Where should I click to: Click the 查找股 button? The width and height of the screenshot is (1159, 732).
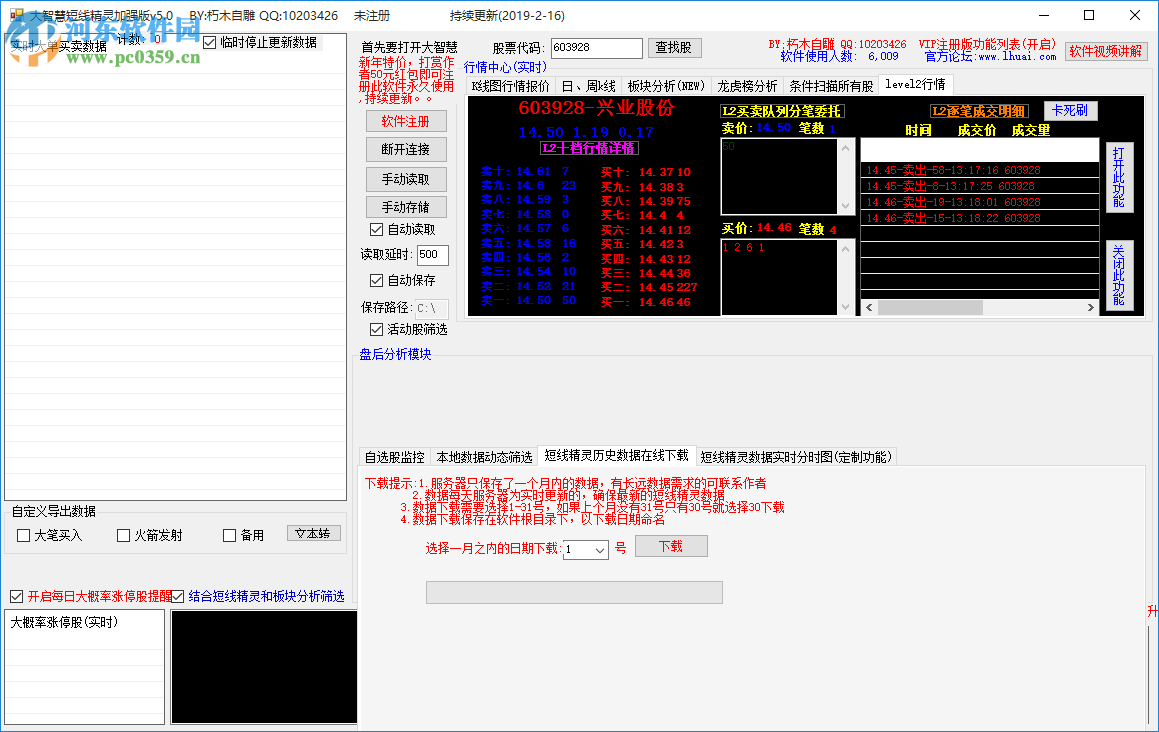tap(675, 48)
